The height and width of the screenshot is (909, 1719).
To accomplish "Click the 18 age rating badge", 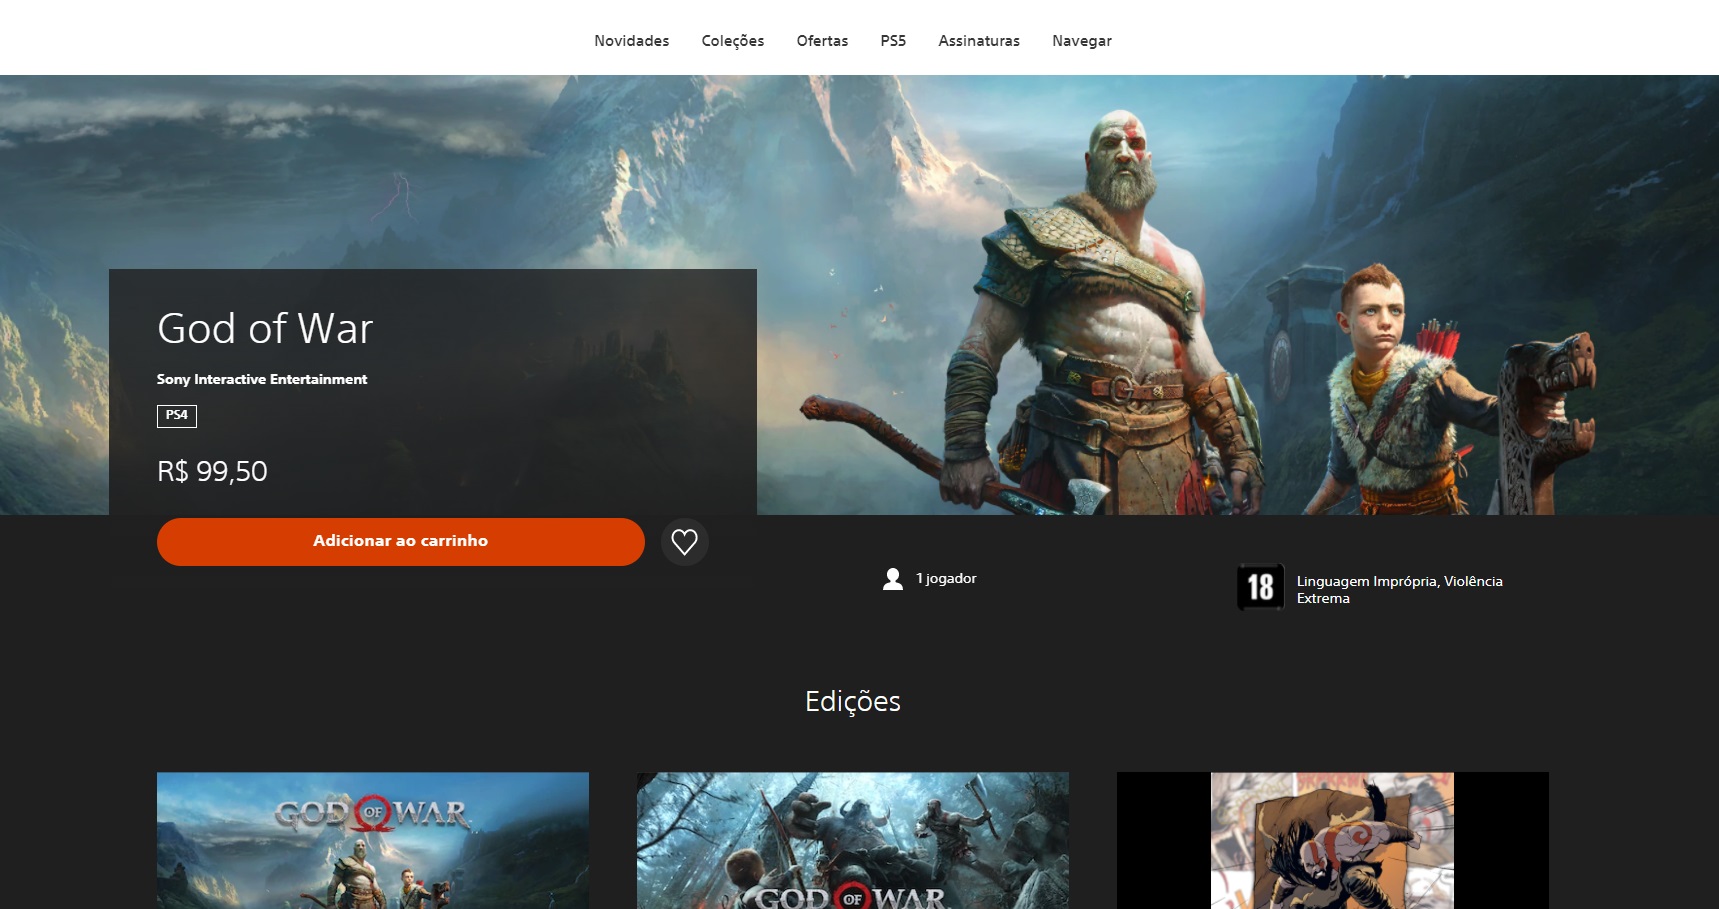I will click(x=1260, y=588).
